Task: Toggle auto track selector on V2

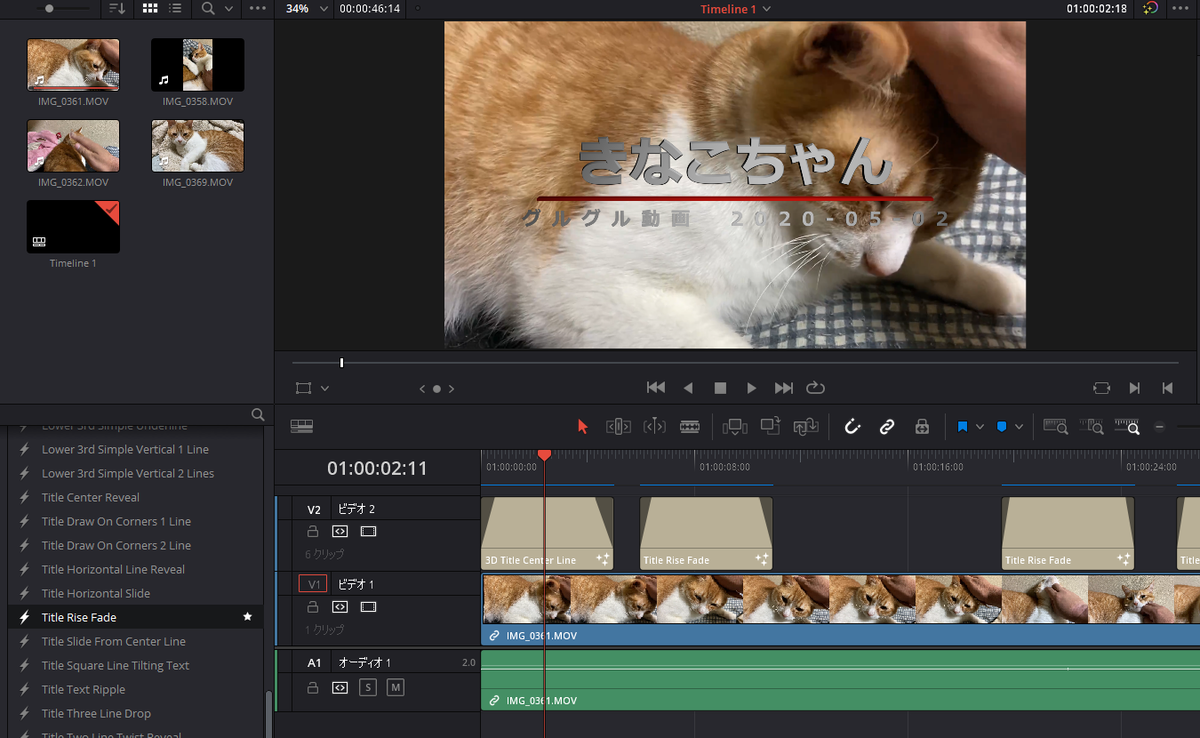Action: click(x=340, y=532)
